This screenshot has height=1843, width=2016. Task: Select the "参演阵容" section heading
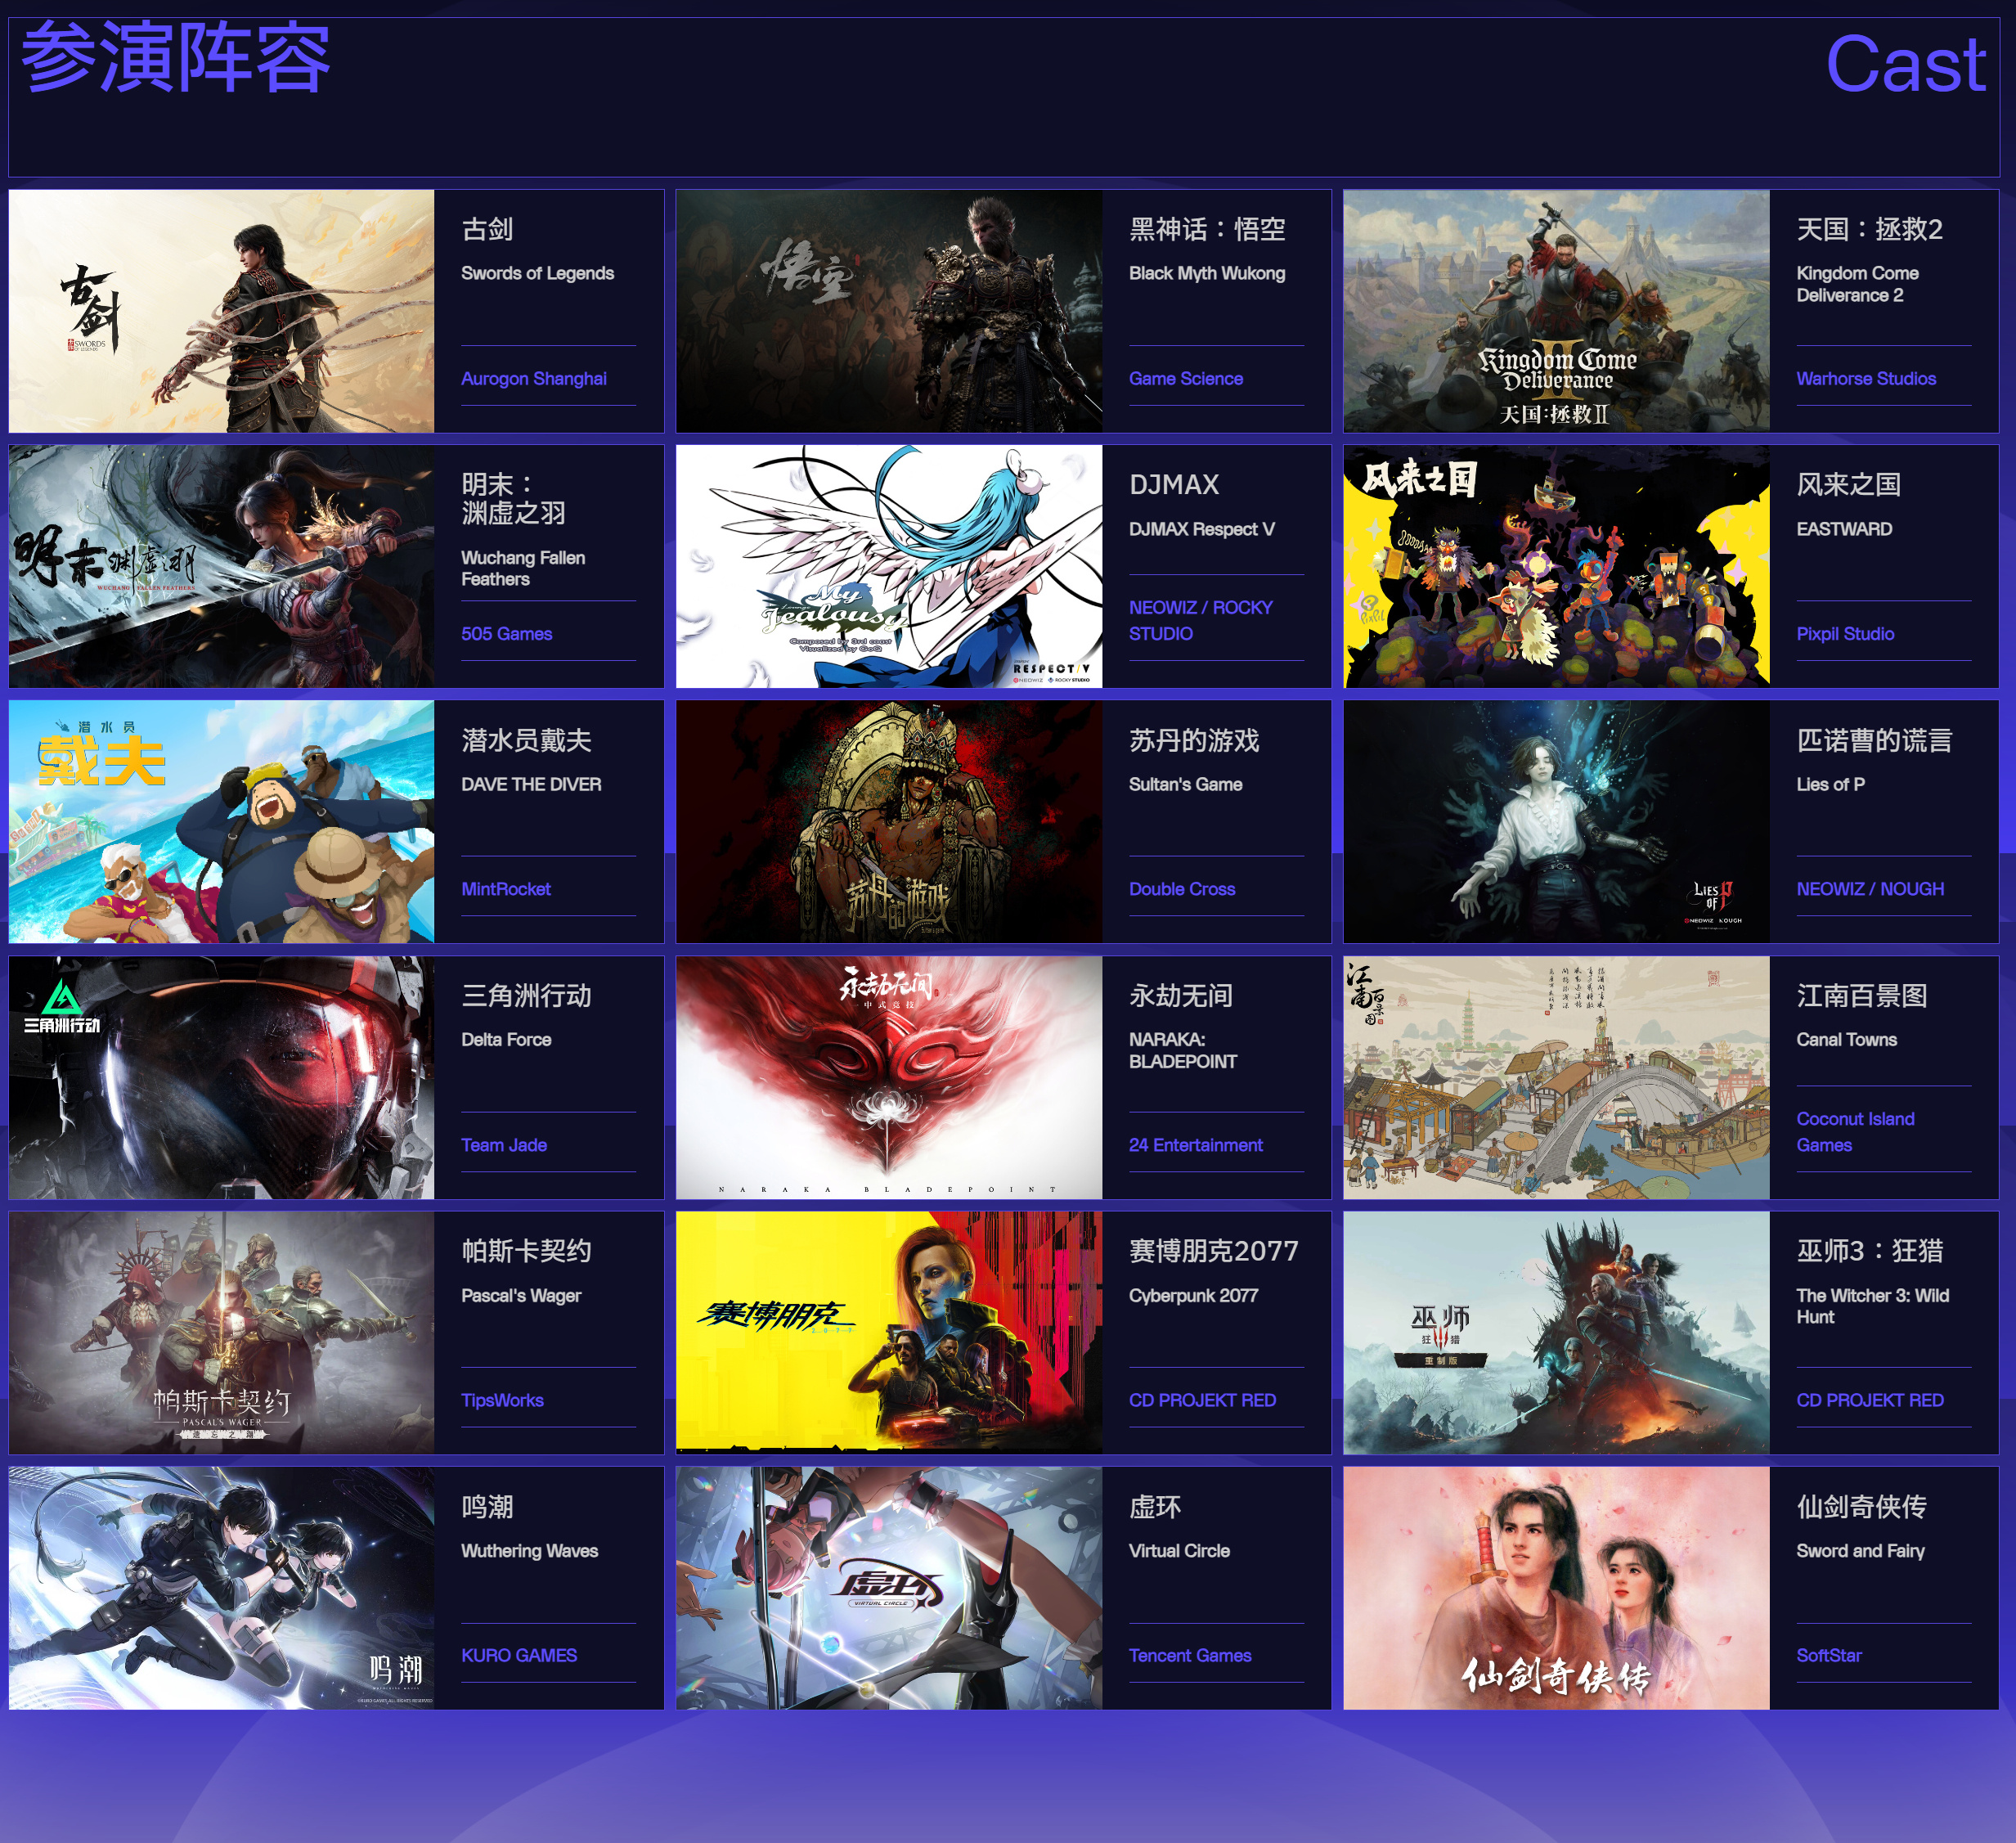(x=176, y=58)
